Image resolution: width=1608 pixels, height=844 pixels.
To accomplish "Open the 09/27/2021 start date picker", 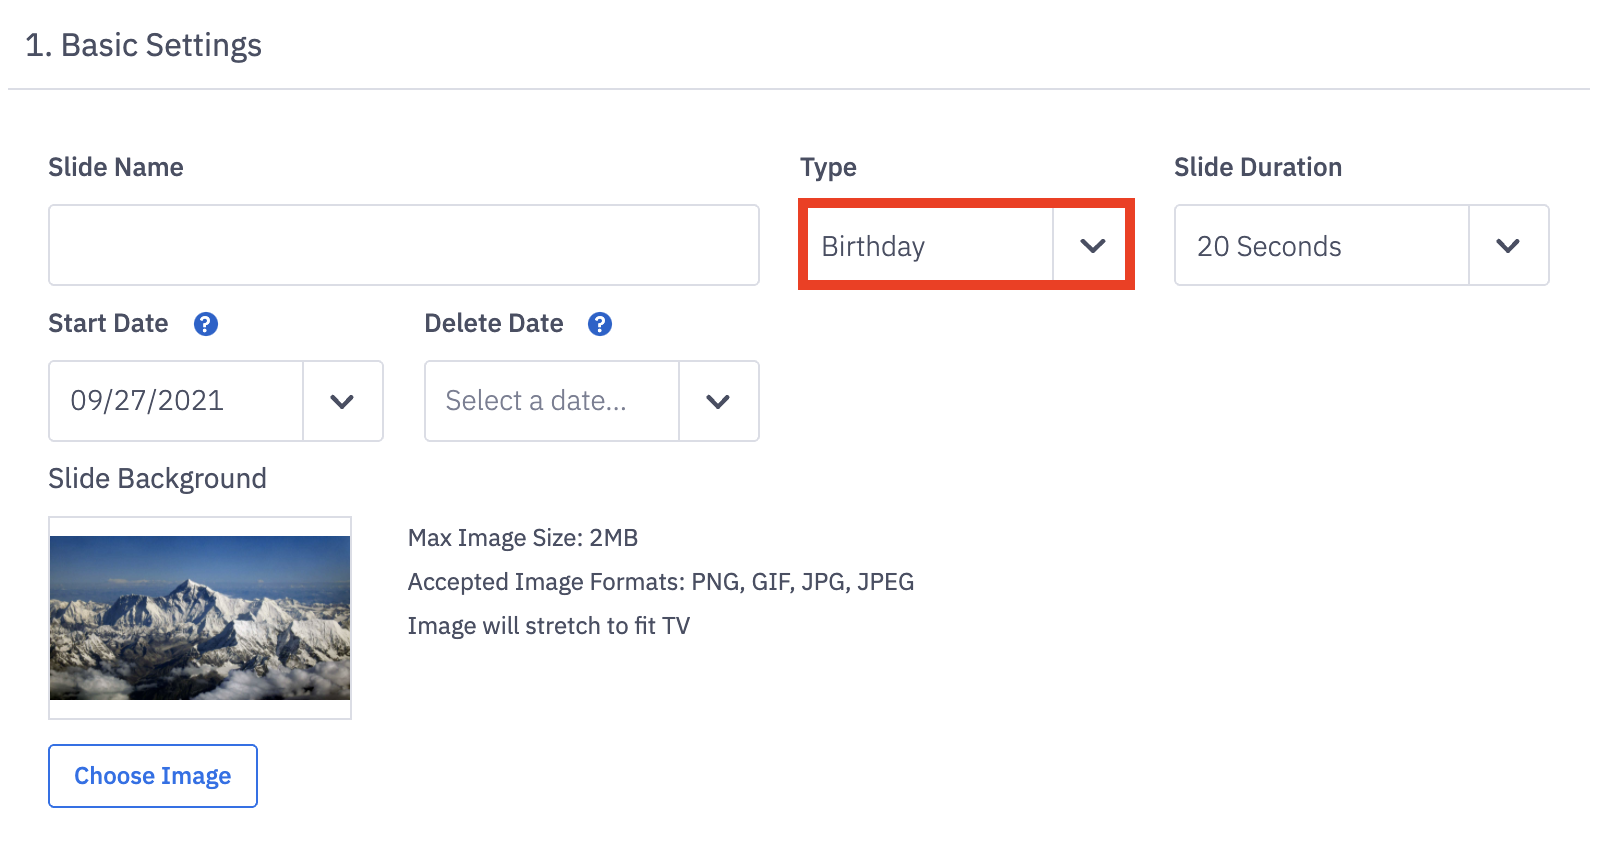I will tap(176, 402).
